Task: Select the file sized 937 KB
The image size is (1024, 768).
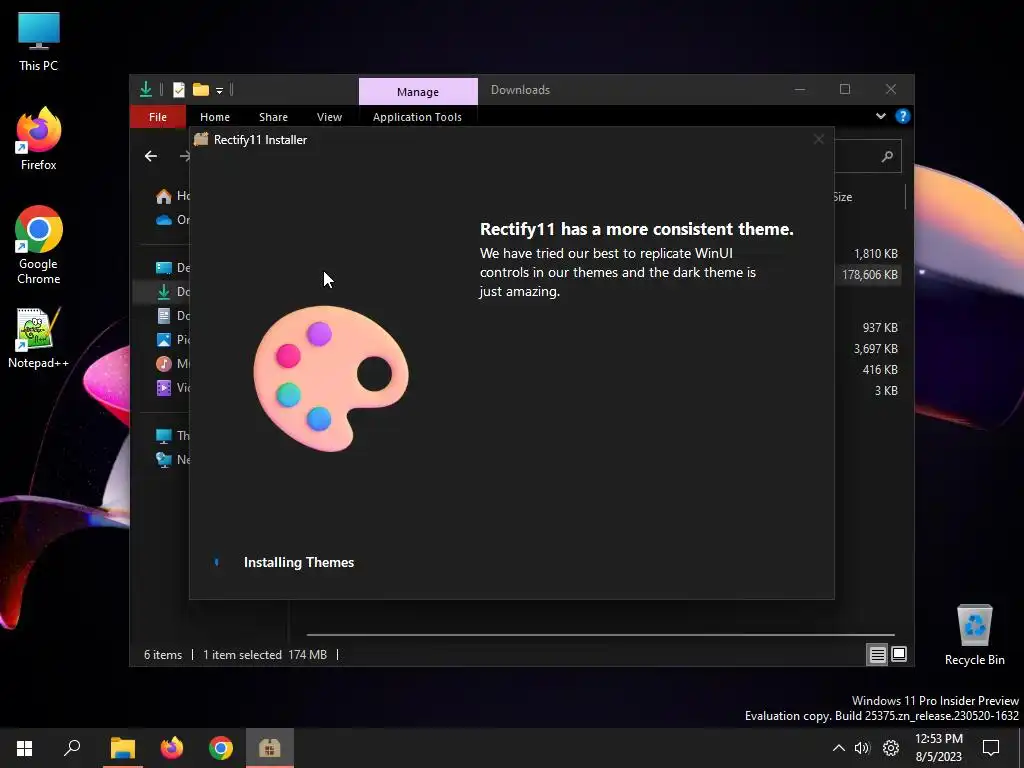Action: pos(880,327)
